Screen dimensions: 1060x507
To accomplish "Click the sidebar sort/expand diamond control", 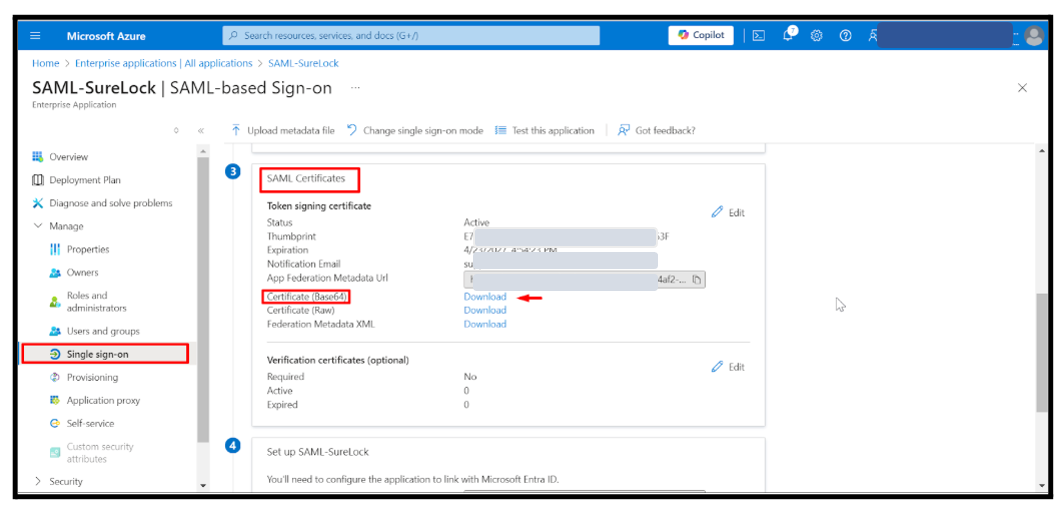I will (x=176, y=130).
